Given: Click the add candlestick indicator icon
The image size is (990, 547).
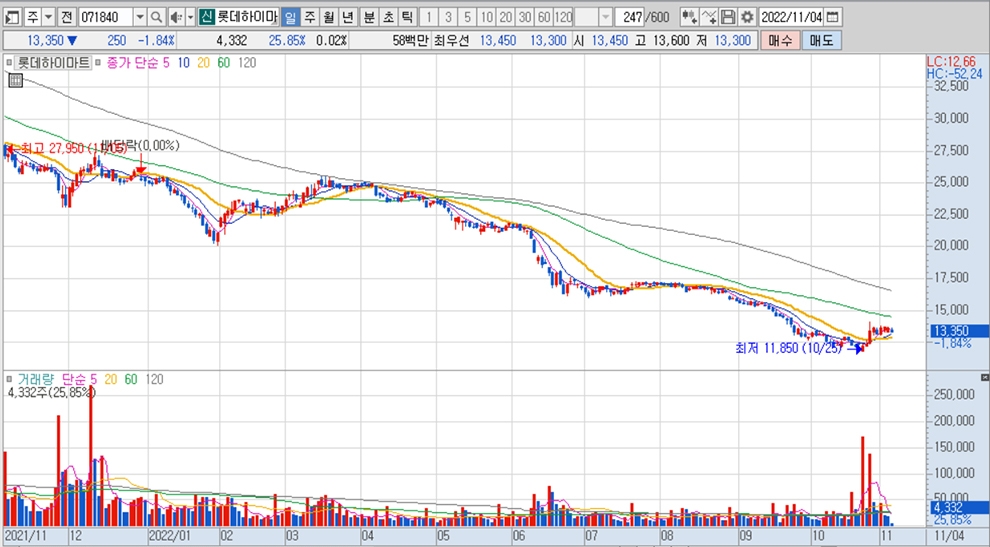Looking at the screenshot, I should coord(689,17).
